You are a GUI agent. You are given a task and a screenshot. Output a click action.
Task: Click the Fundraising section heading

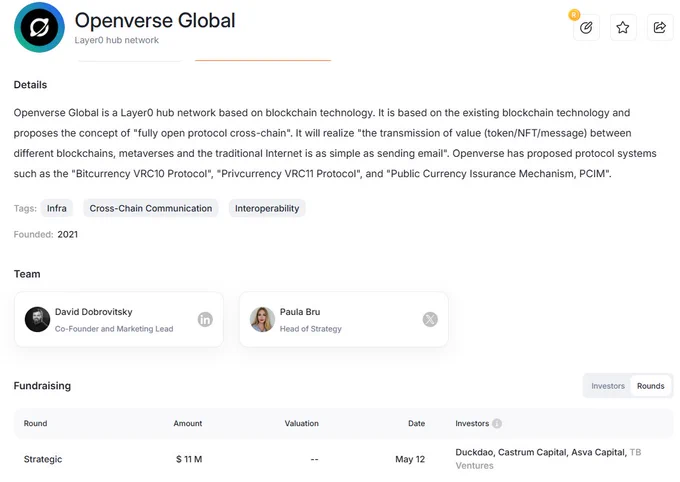point(42,386)
